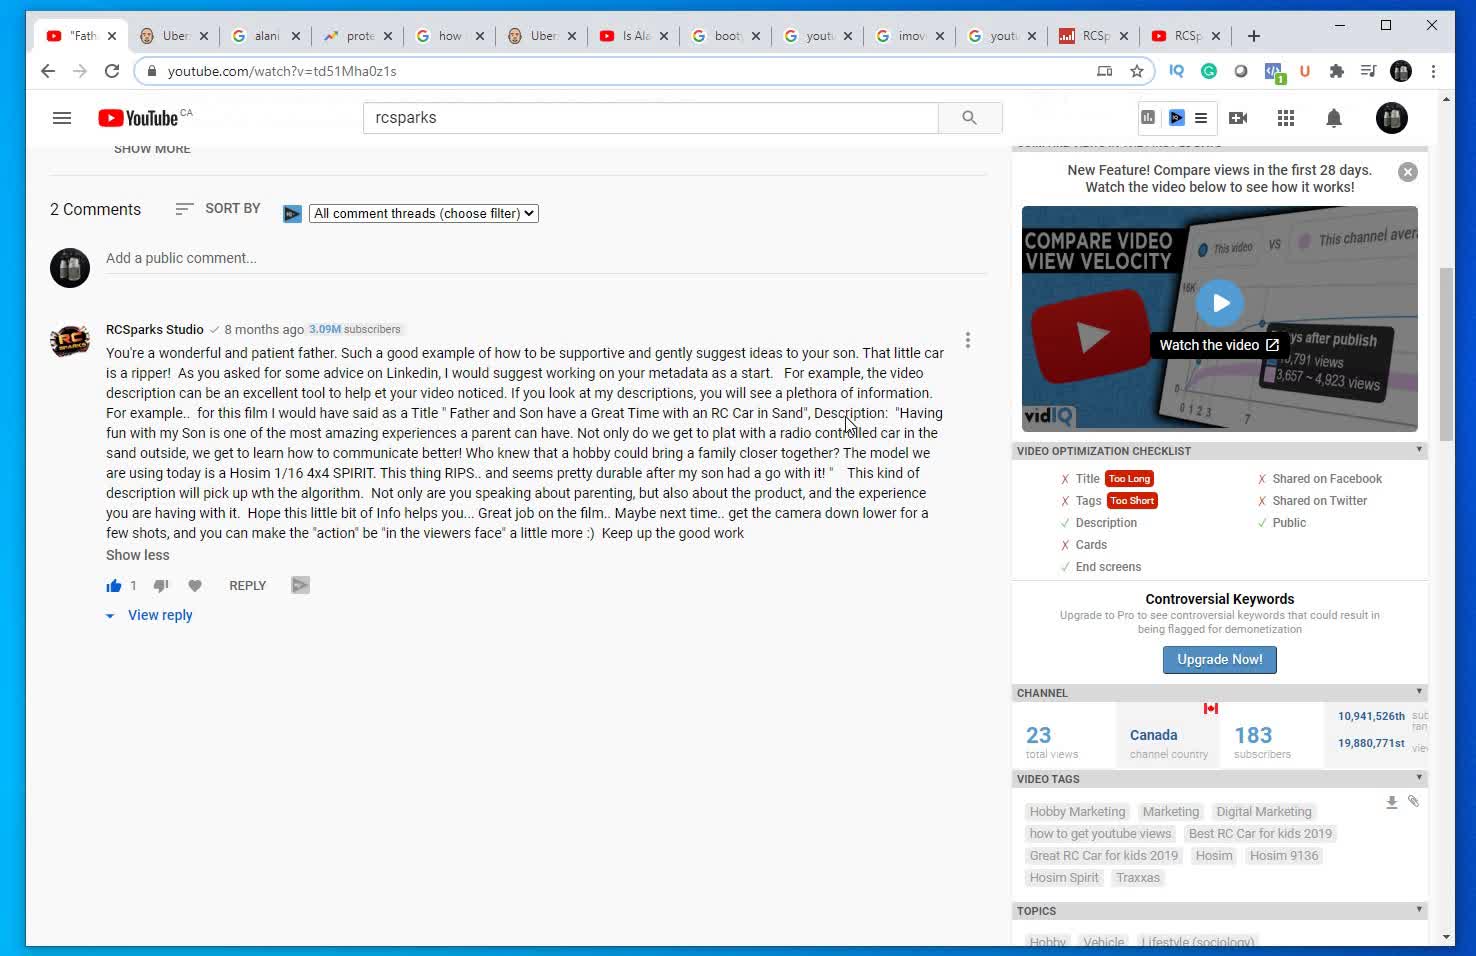Open the YouTube hamburger guide menu
Viewport: 1476px width, 956px height.
[62, 118]
